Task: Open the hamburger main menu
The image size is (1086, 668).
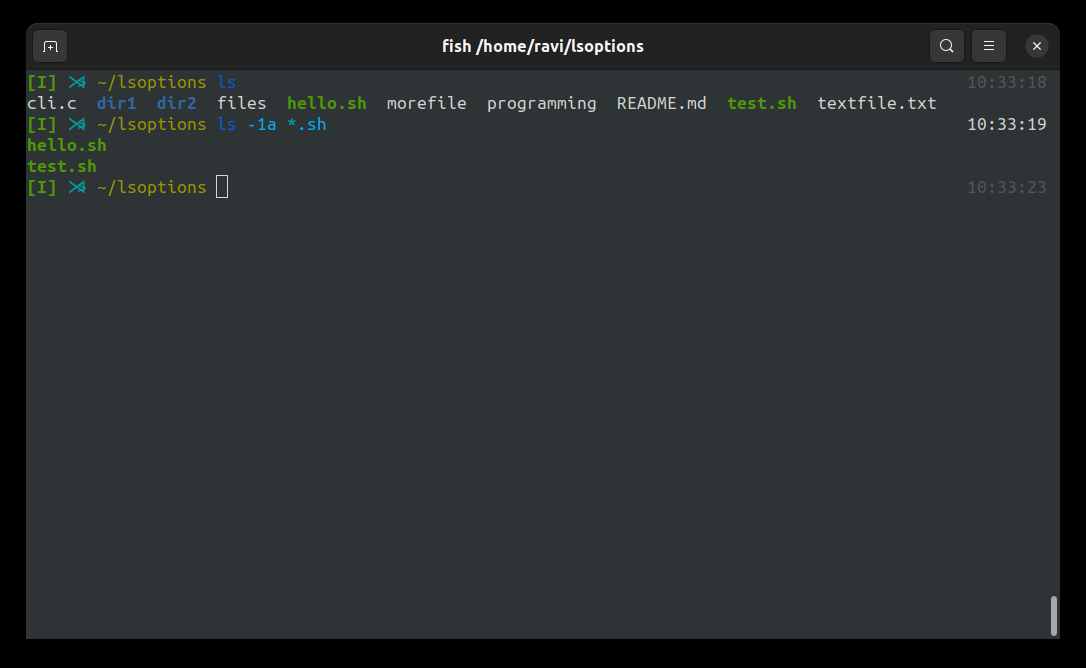Action: [x=988, y=46]
